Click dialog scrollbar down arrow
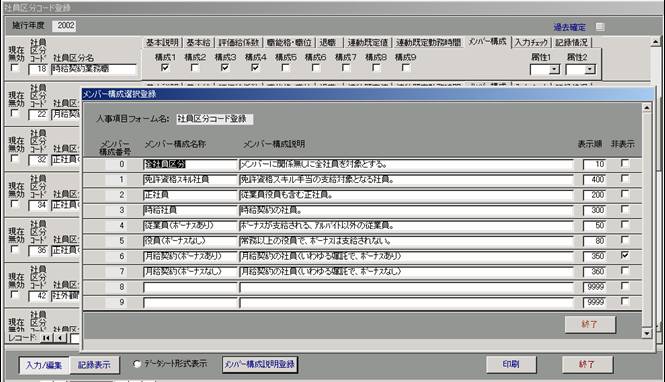This screenshot has width=665, height=382. coord(647,334)
